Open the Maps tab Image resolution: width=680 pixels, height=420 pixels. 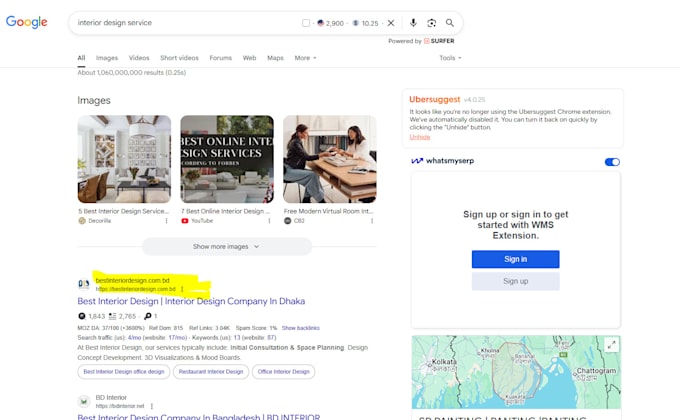point(275,58)
